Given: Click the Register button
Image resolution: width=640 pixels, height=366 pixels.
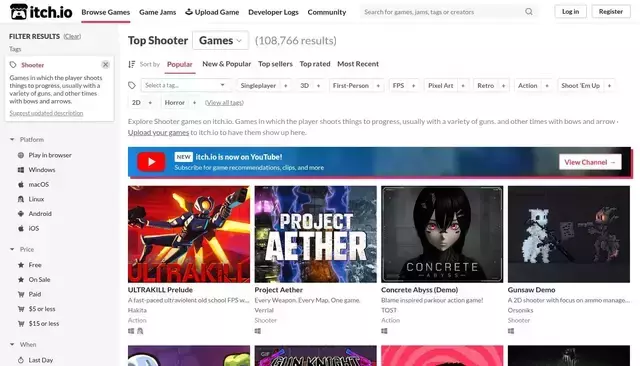Looking at the screenshot, I should coord(611,11).
